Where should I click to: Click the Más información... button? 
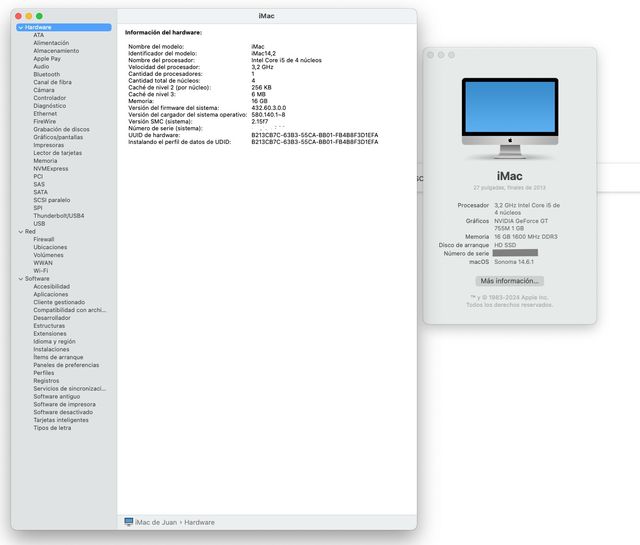tap(509, 281)
